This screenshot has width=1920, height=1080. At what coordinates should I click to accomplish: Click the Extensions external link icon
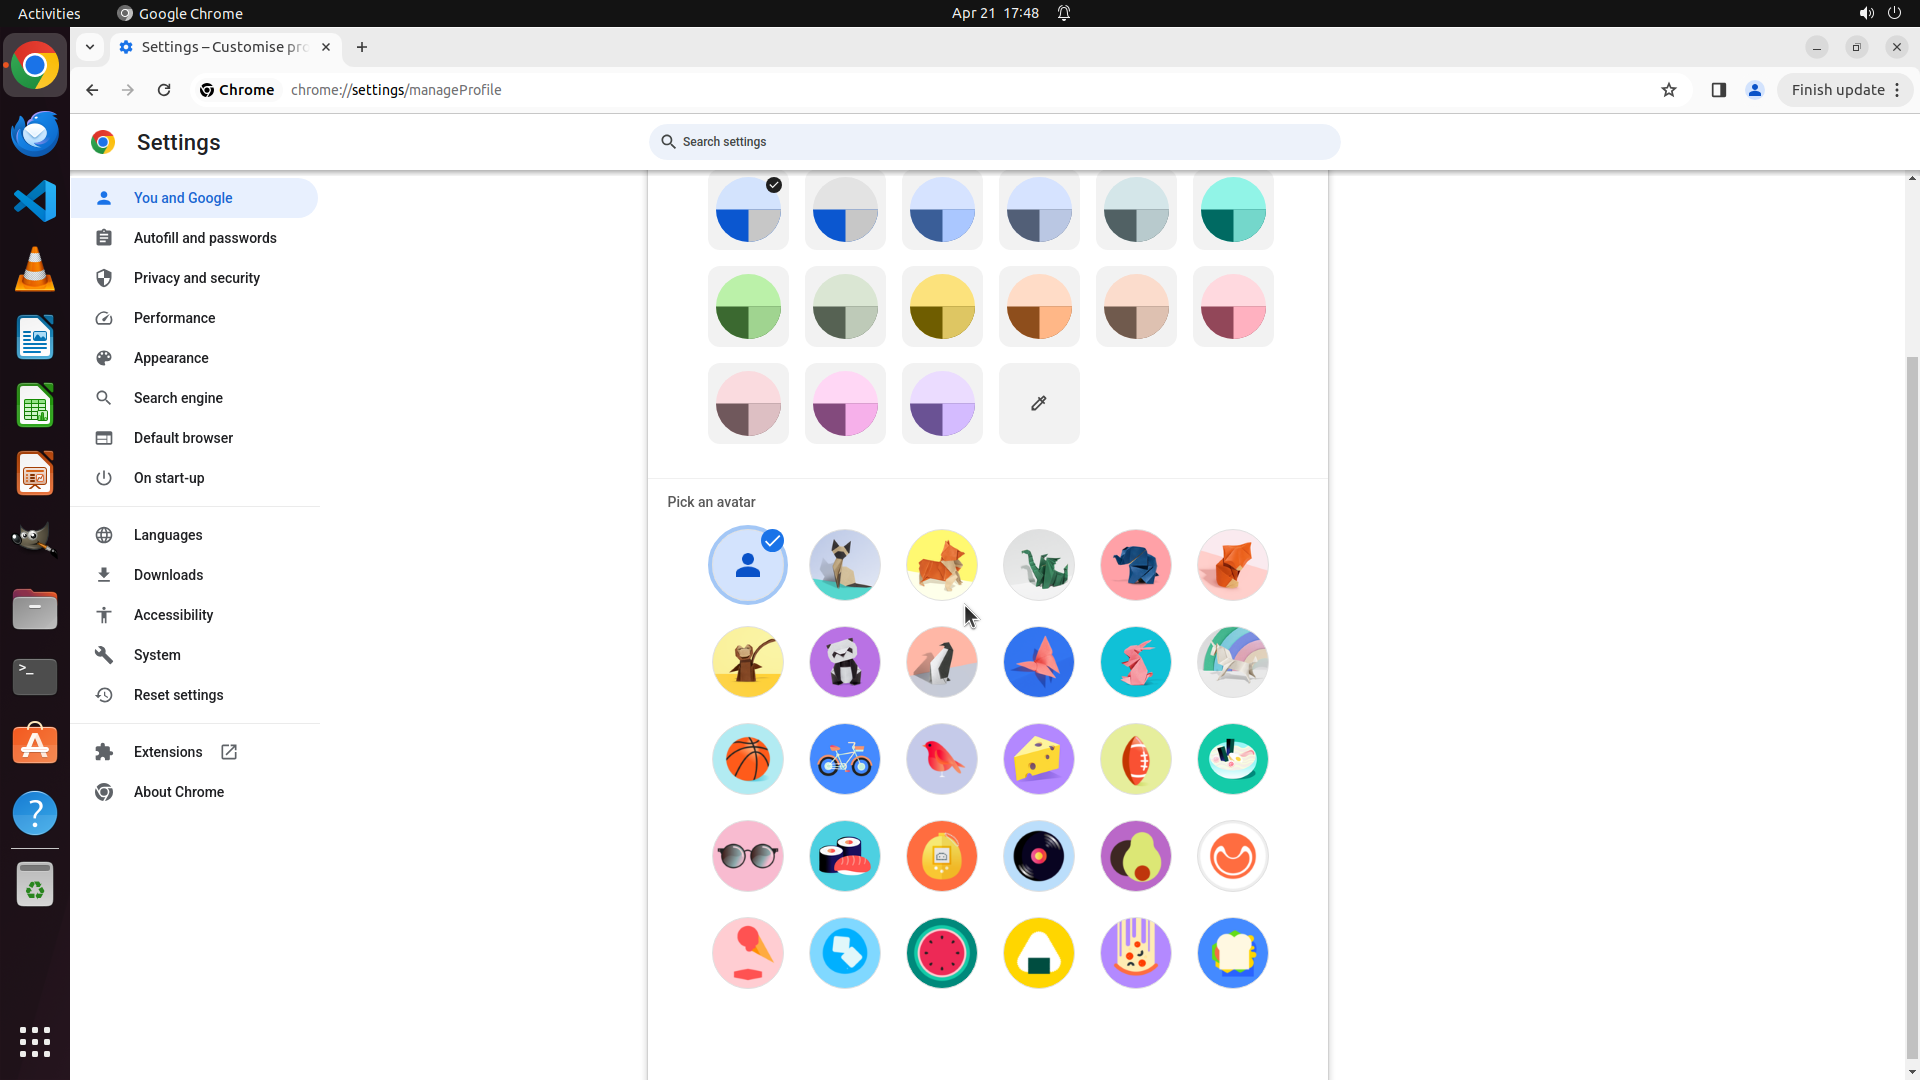(x=229, y=752)
